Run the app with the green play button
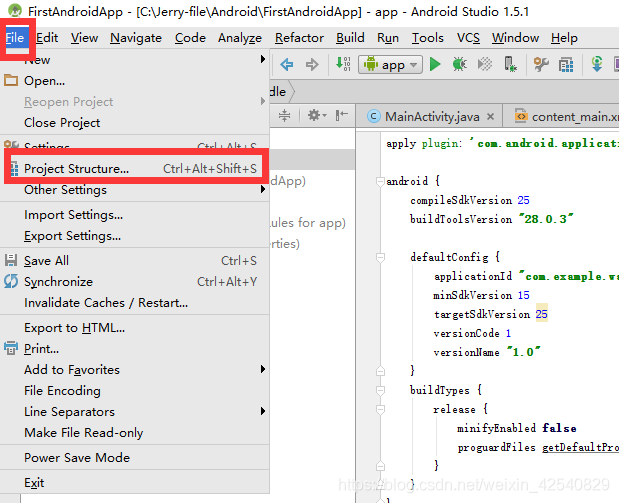Viewport: 619px width, 503px height. pos(435,64)
